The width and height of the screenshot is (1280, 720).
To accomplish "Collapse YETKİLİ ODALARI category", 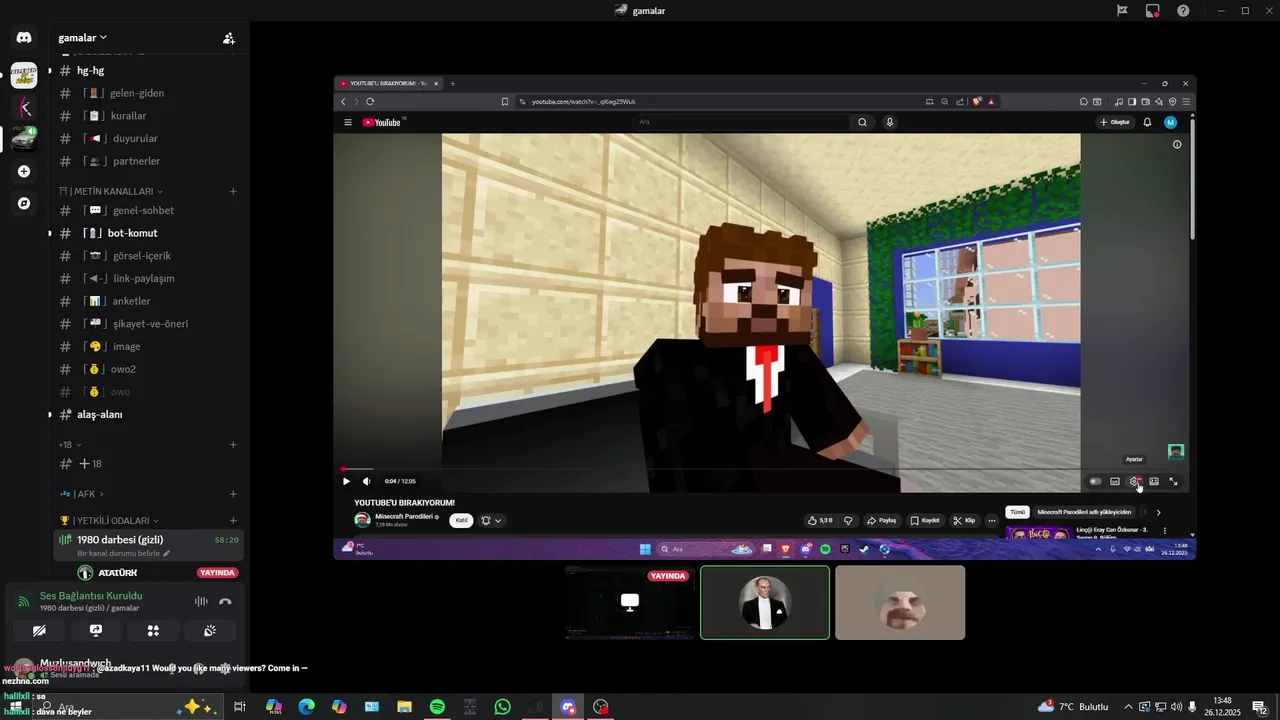I will click(x=108, y=520).
